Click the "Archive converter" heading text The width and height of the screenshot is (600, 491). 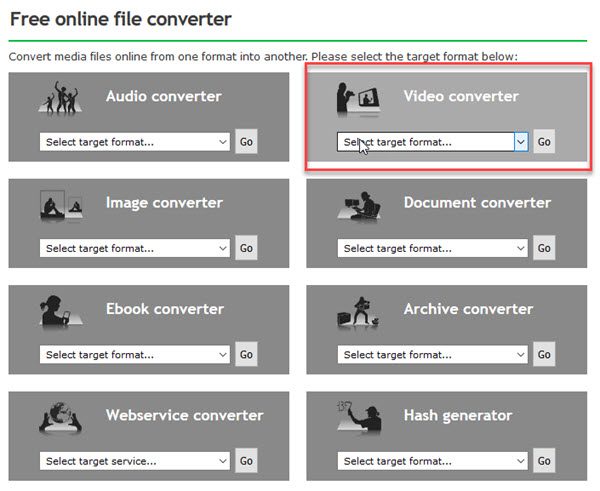point(468,309)
